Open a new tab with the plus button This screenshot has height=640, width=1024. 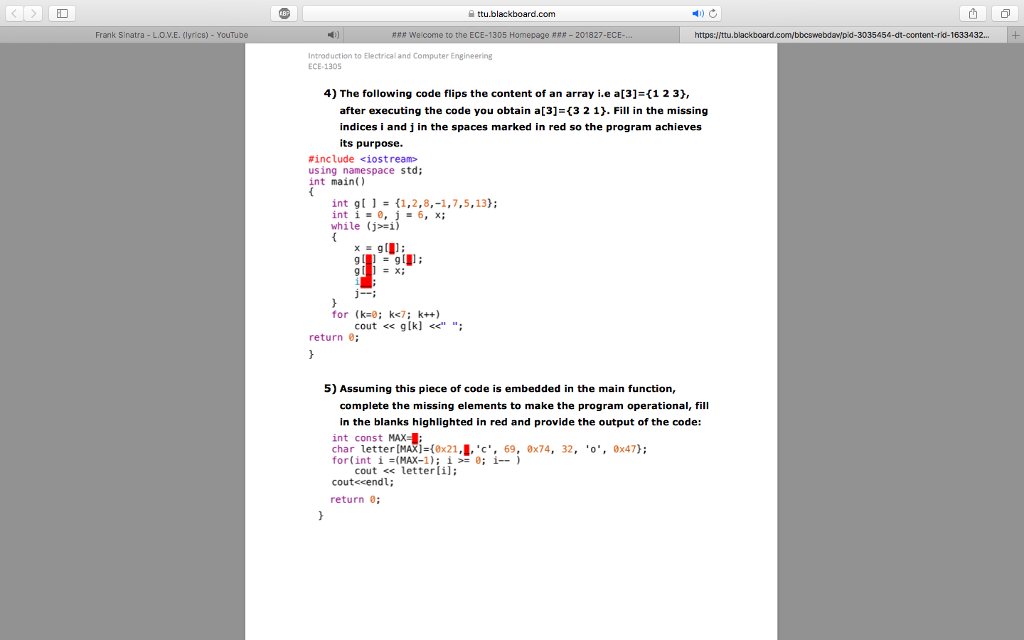pos(1016,35)
